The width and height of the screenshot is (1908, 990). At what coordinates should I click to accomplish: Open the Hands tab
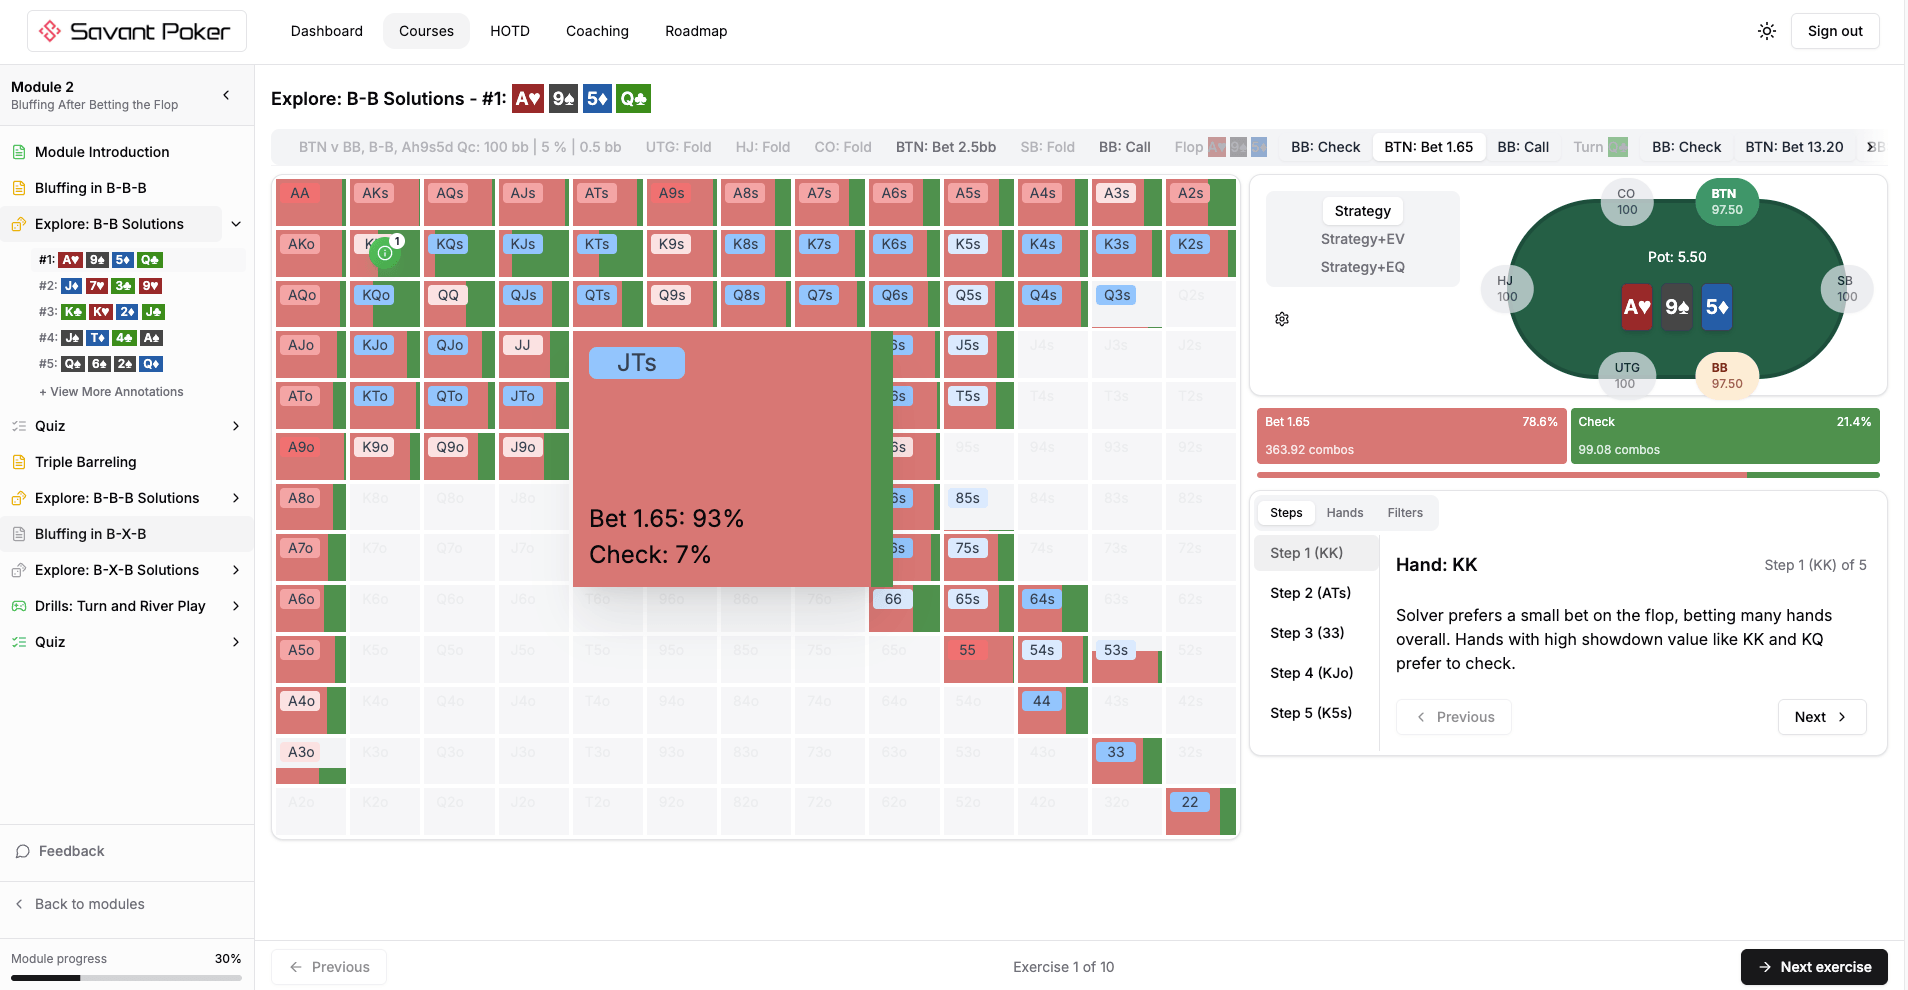(1344, 513)
